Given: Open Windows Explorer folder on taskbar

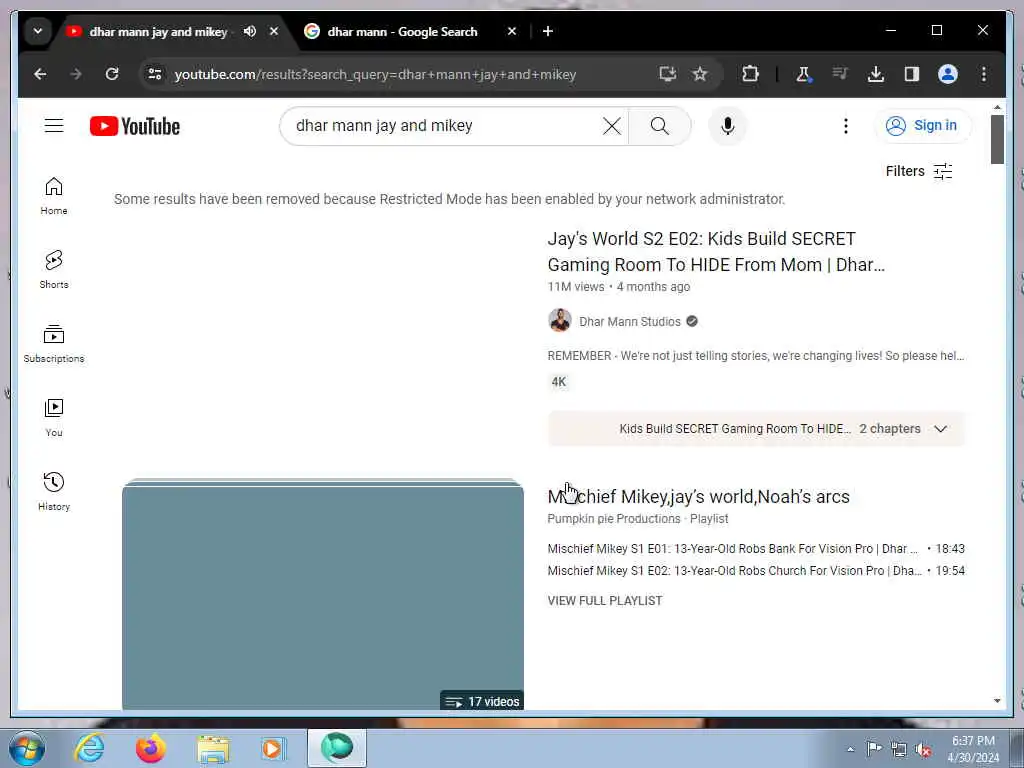Looking at the screenshot, I should (213, 748).
